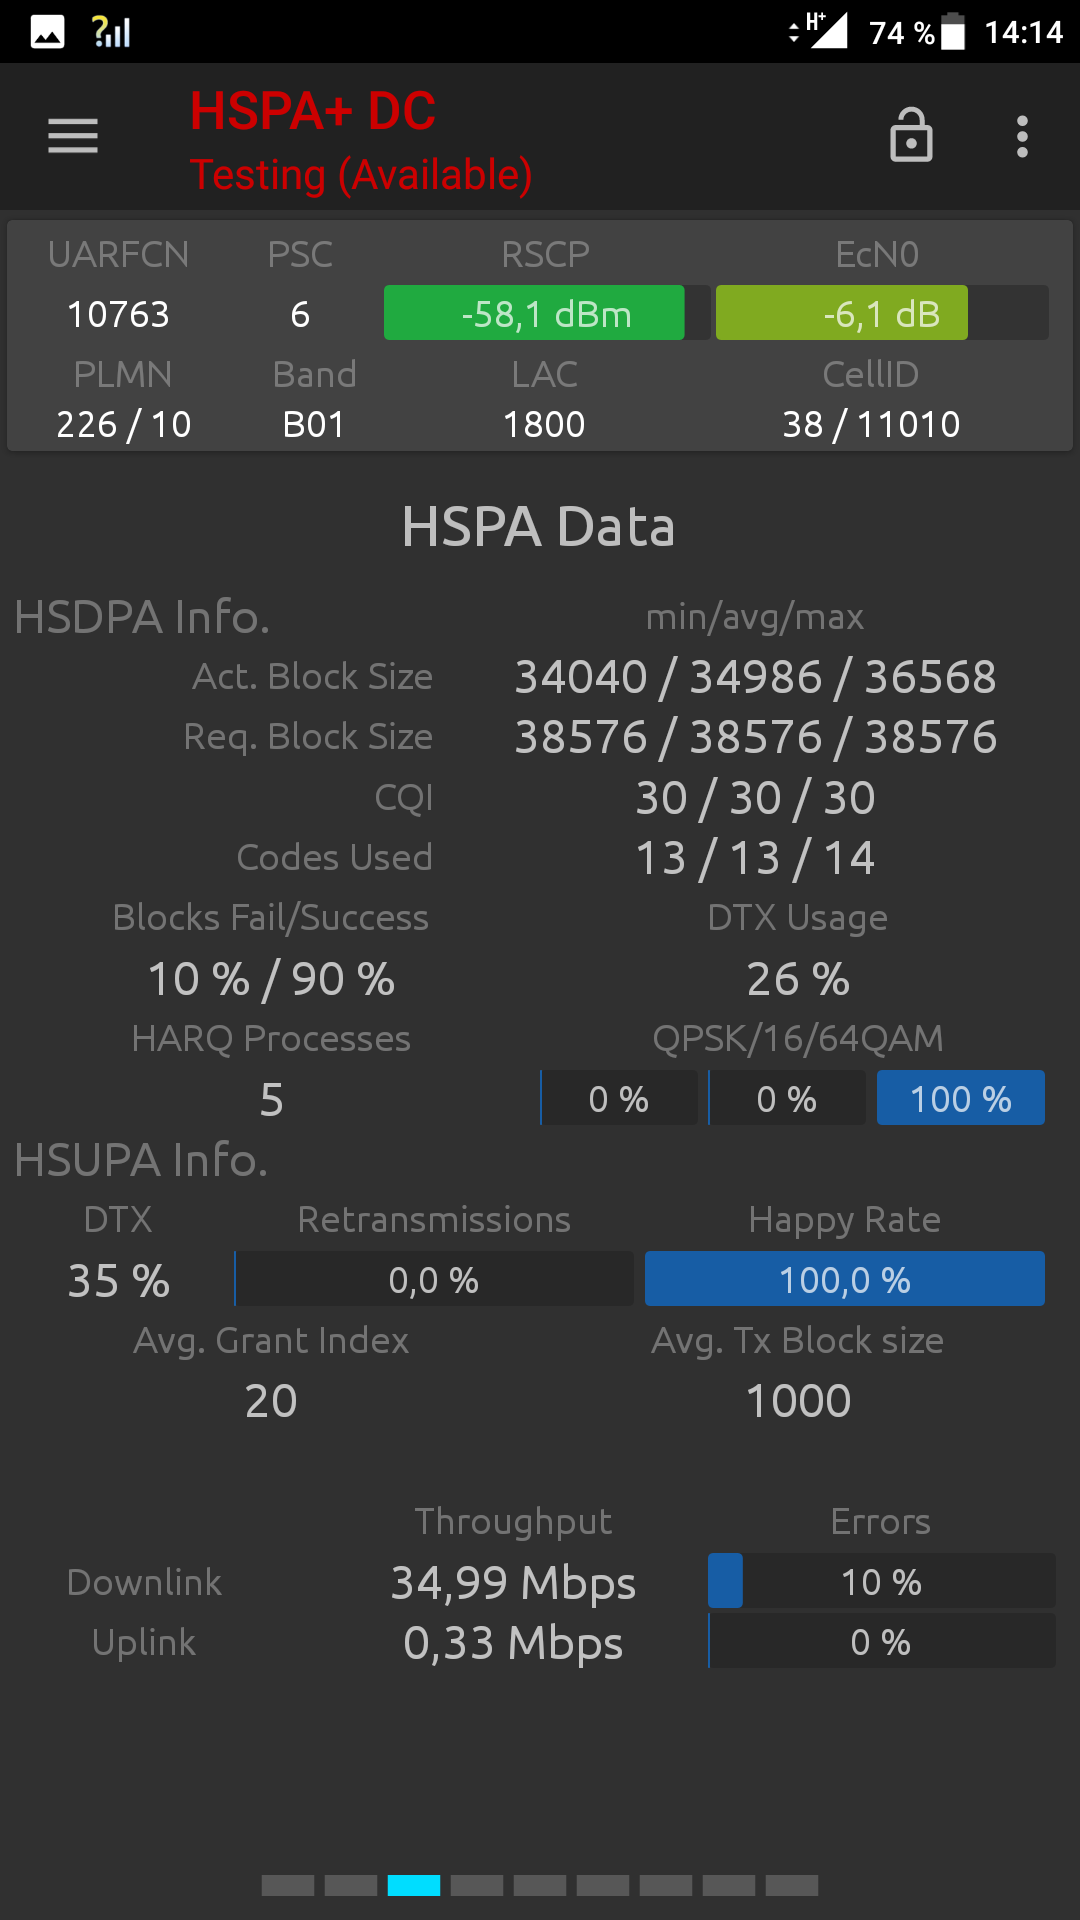1080x1920 pixels.
Task: Select the first page indicator
Action: [288, 1885]
